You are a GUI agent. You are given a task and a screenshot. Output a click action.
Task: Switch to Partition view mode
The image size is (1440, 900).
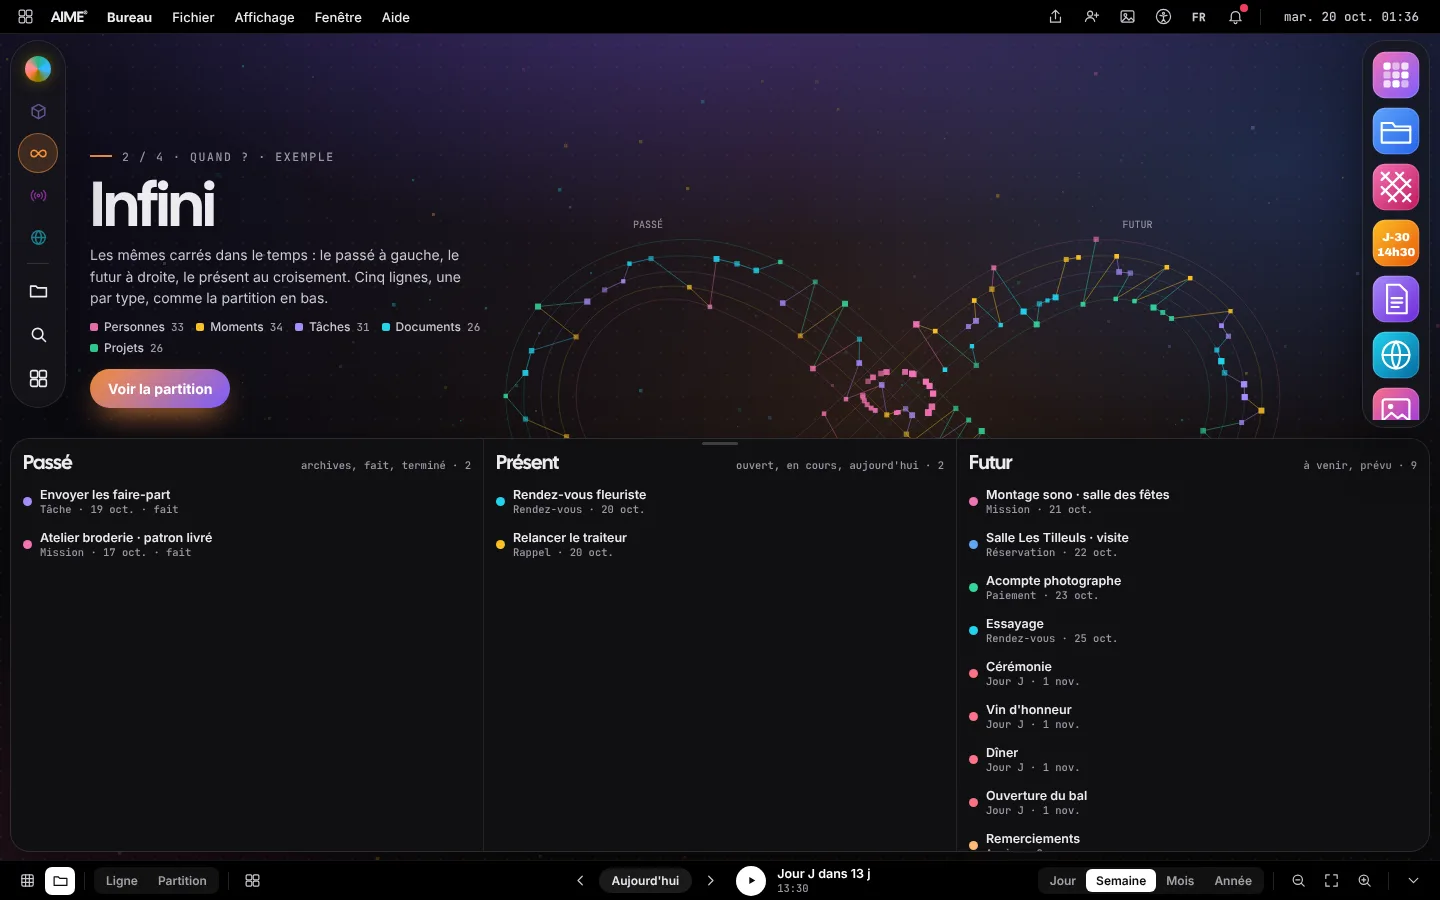pos(182,881)
